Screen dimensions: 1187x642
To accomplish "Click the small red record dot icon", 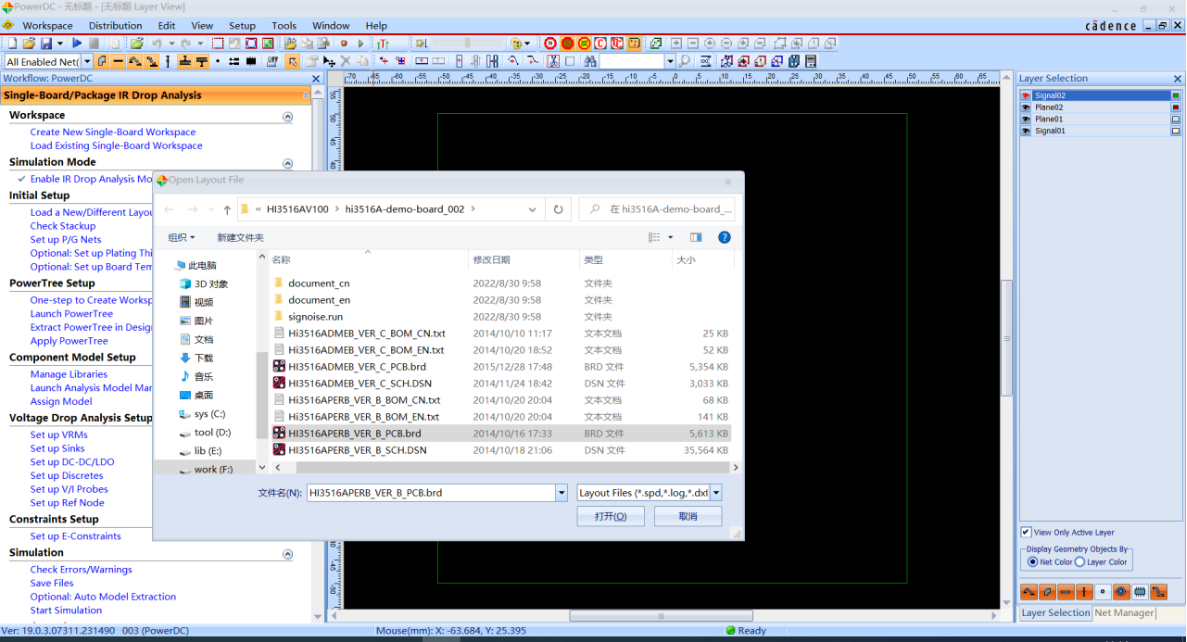I will (x=344, y=43).
